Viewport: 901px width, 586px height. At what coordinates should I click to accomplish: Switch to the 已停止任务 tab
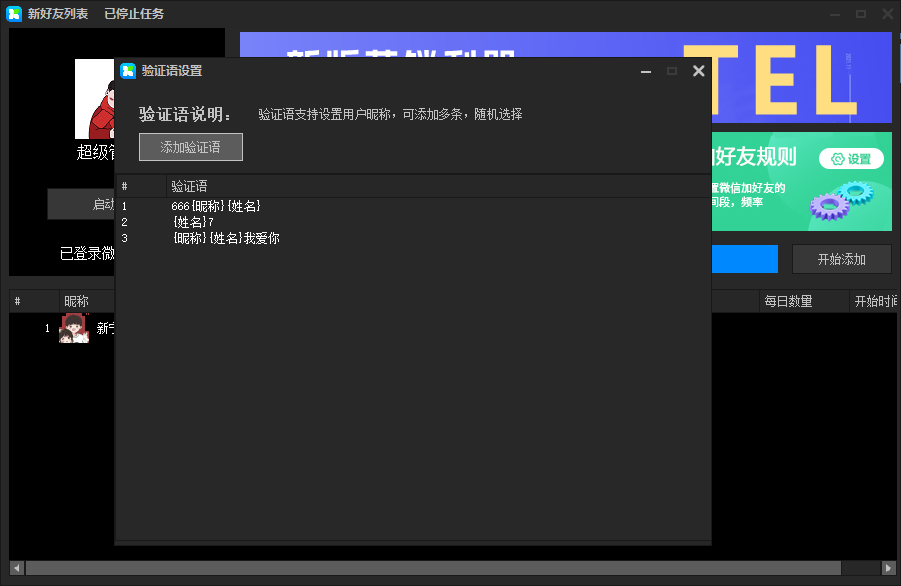coord(132,13)
